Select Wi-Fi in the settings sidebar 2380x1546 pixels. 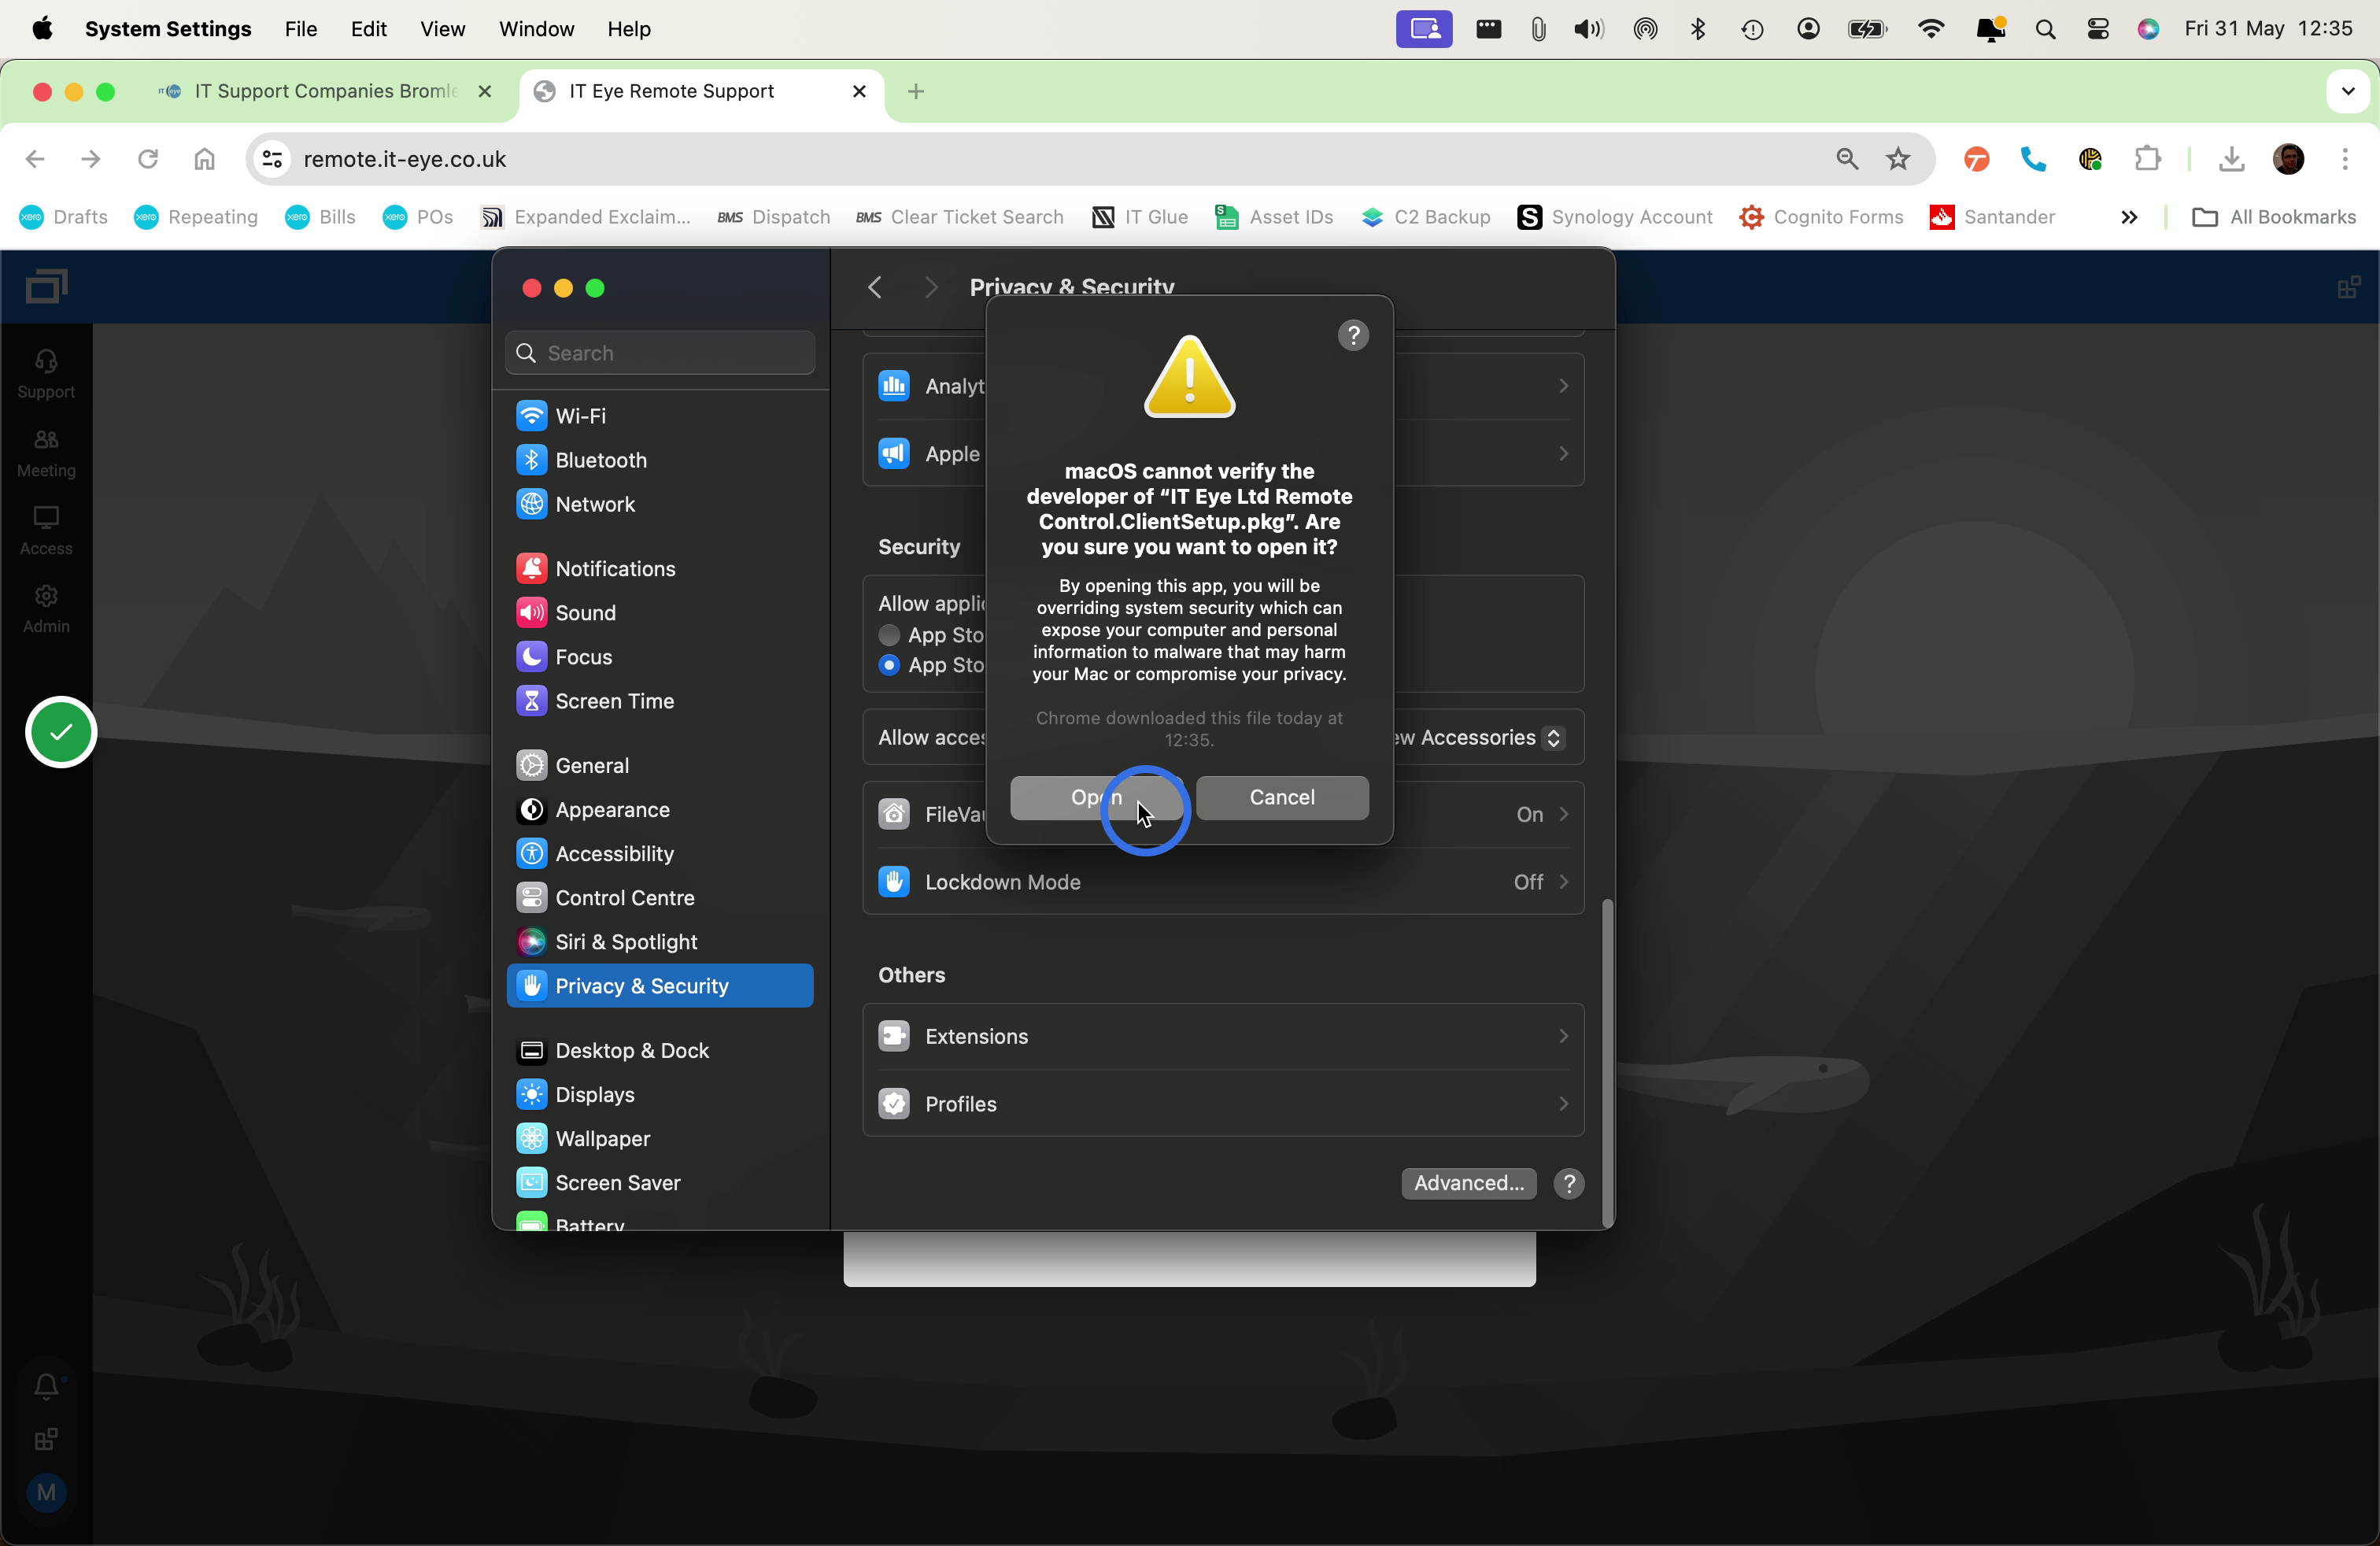660,416
